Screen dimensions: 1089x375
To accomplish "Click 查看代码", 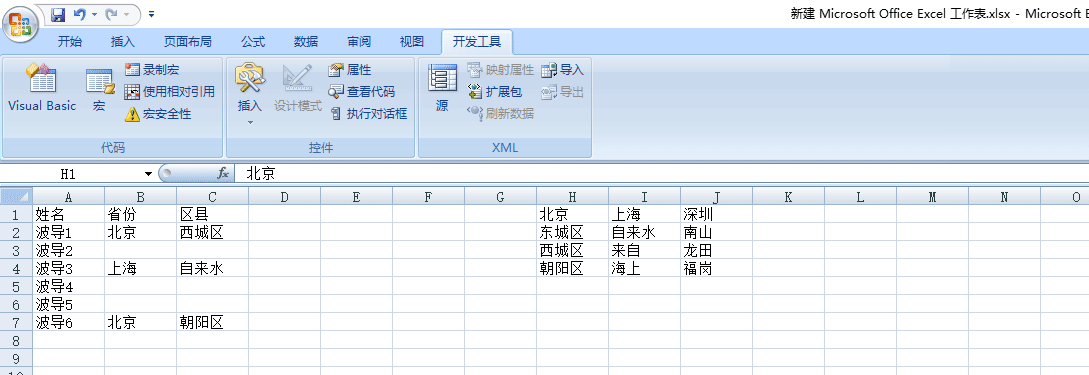I will 361,92.
